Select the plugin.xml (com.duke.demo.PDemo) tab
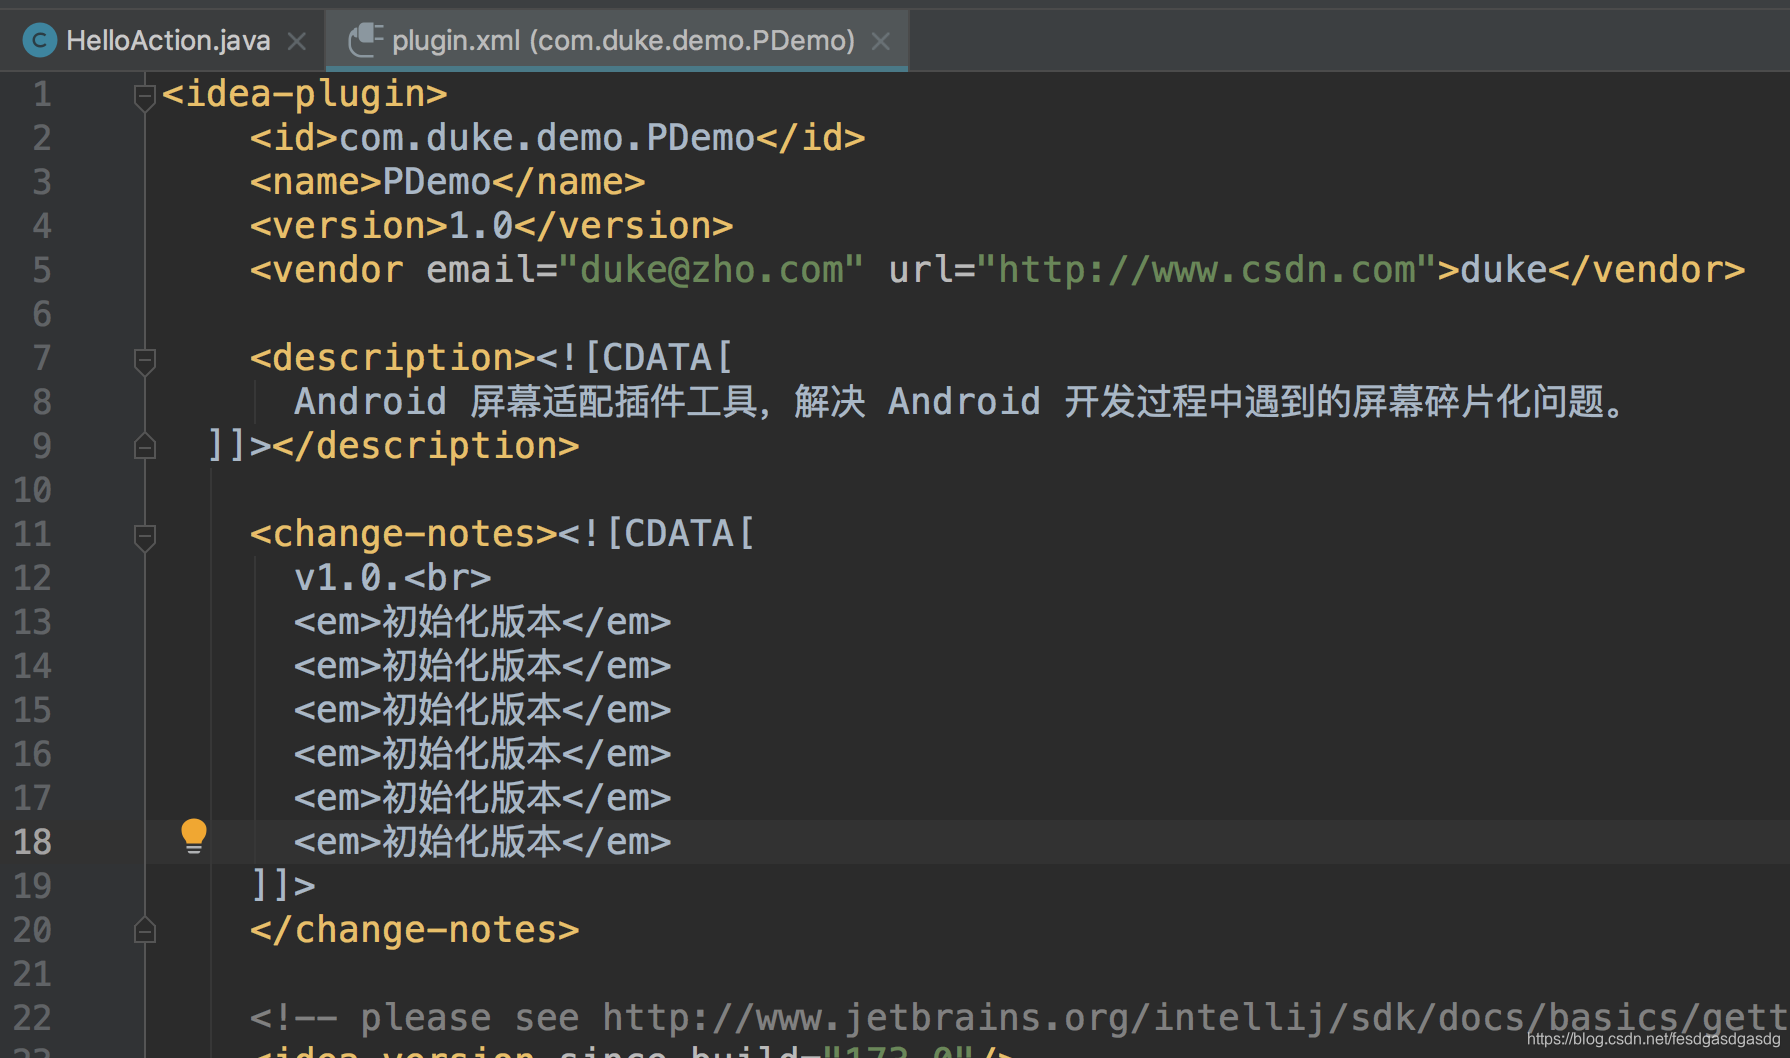Screen dimensions: 1790x1058 [x=620, y=40]
